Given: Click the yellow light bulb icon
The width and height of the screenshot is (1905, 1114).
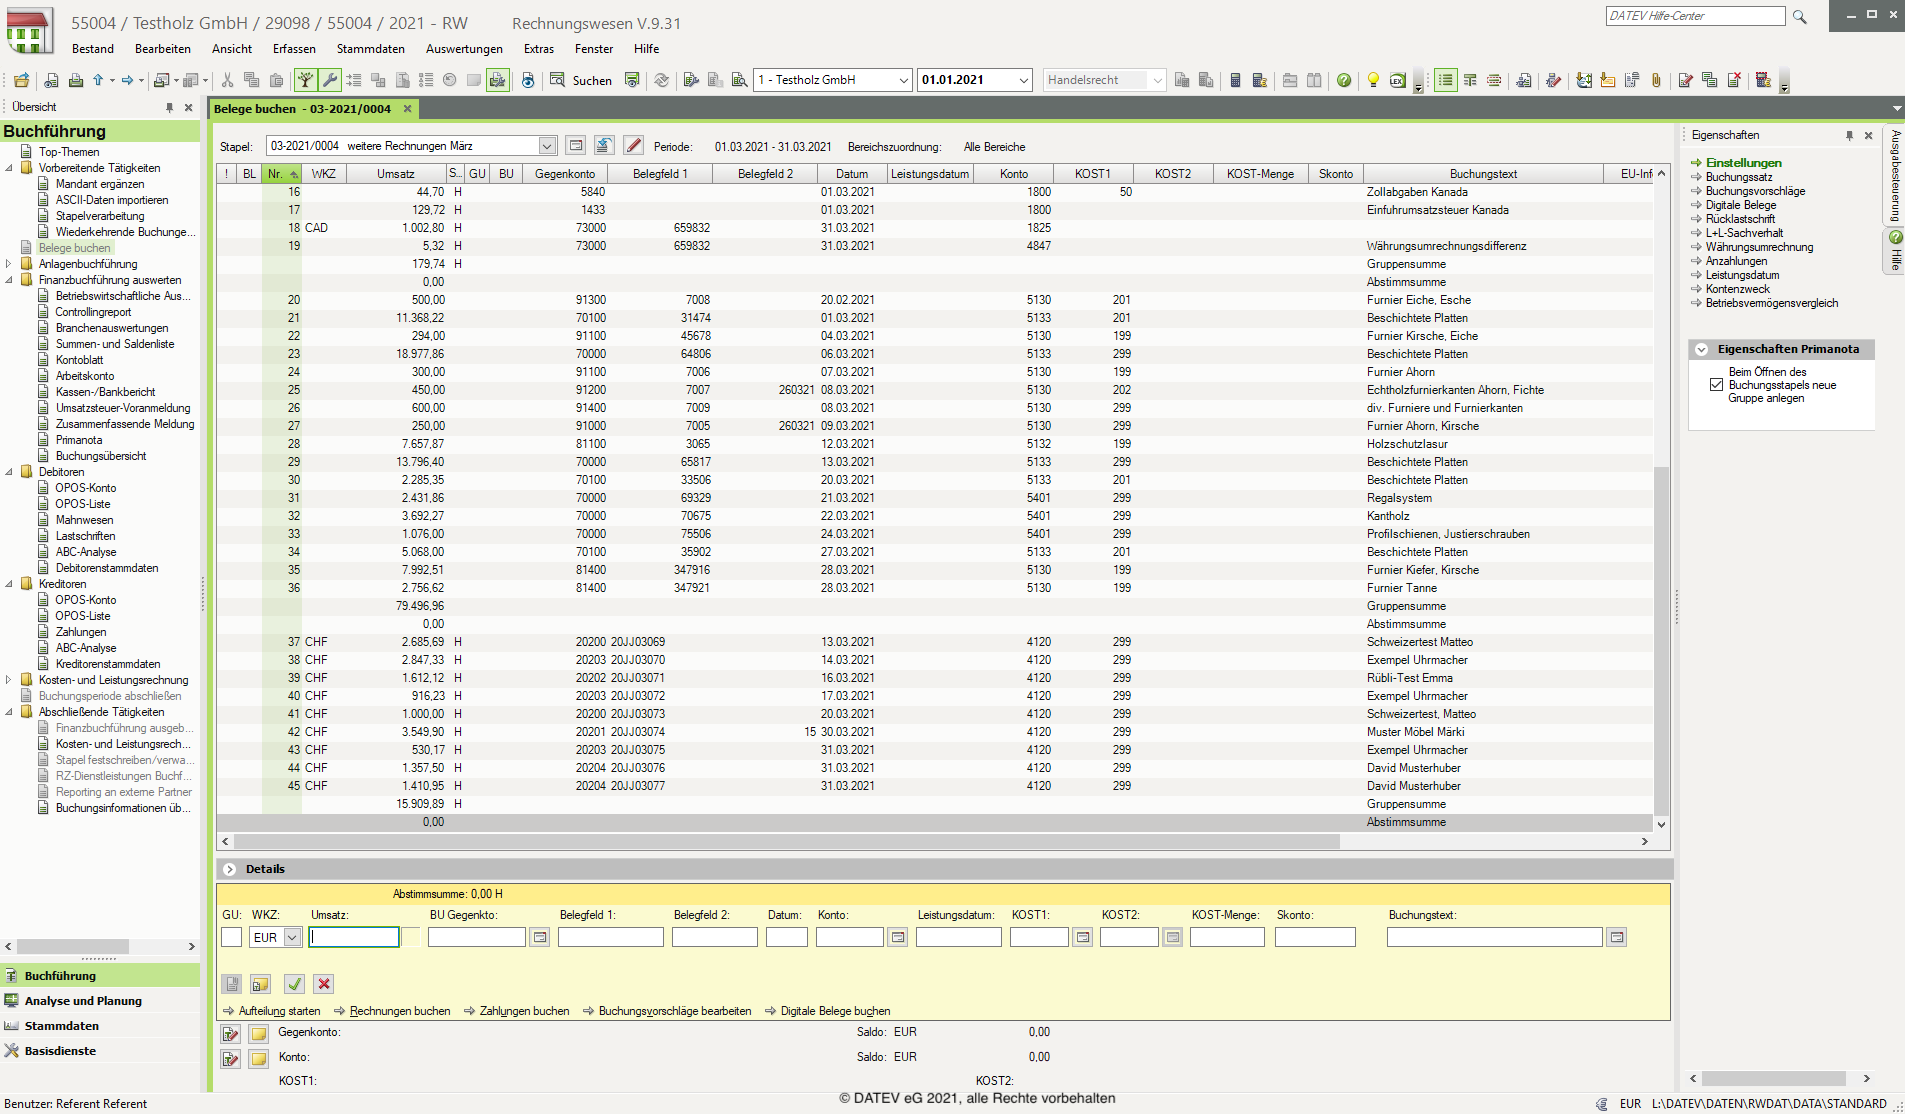Looking at the screenshot, I should tap(1373, 80).
